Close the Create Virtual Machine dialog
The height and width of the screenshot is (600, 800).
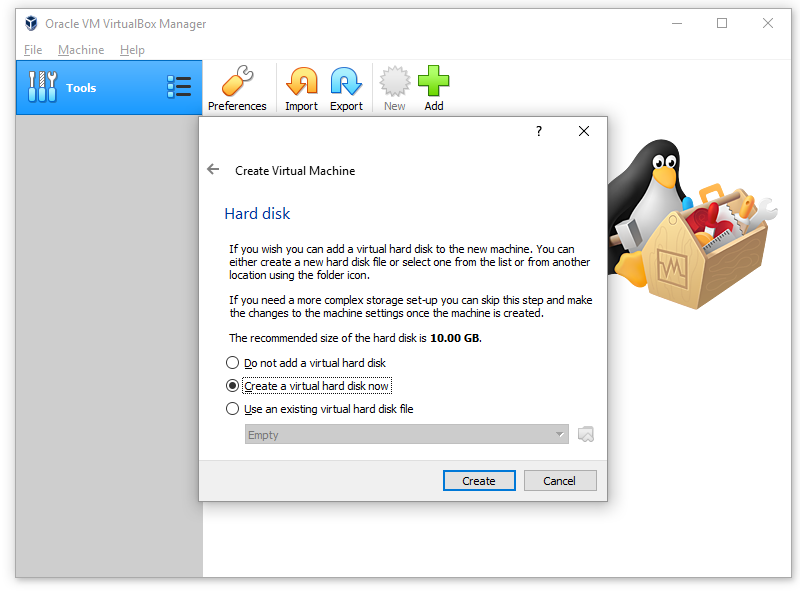pyautogui.click(x=584, y=131)
